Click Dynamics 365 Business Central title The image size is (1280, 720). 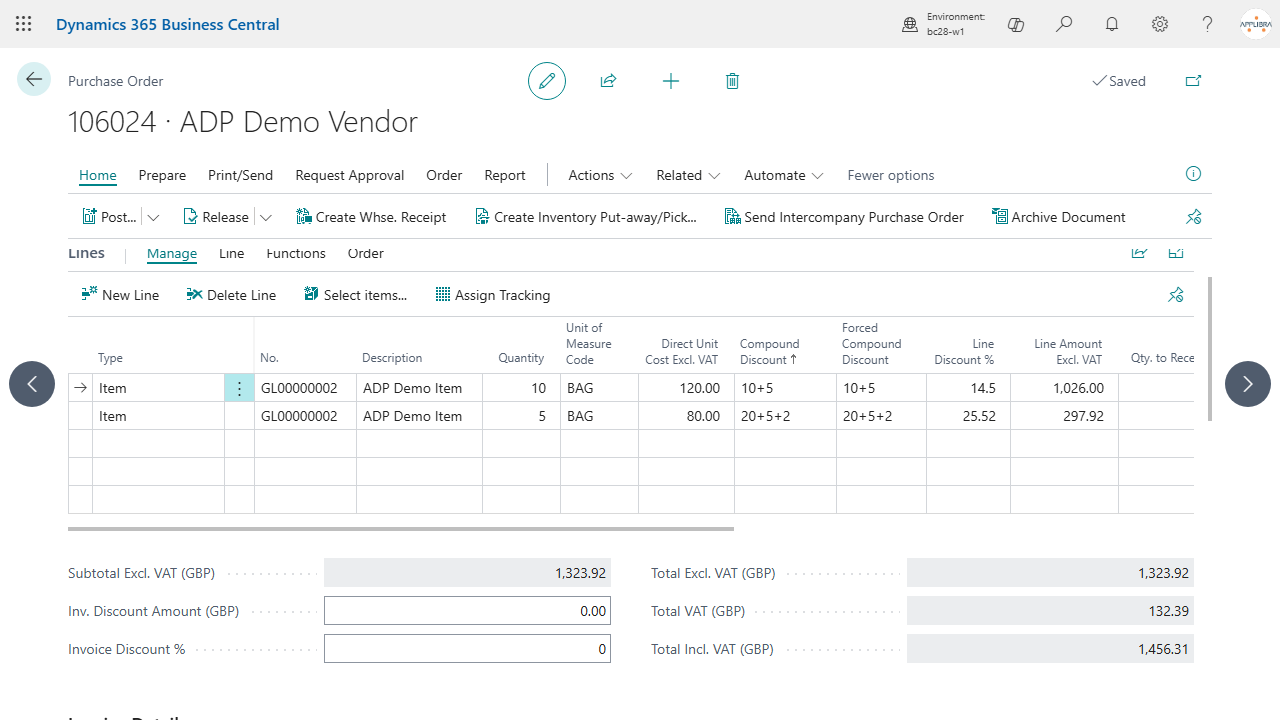pos(168,24)
